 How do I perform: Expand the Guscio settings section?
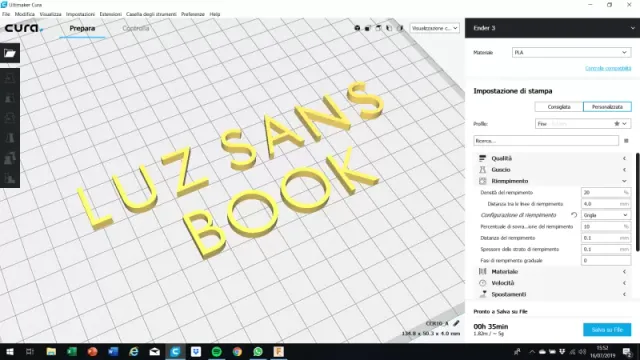pyautogui.click(x=553, y=169)
